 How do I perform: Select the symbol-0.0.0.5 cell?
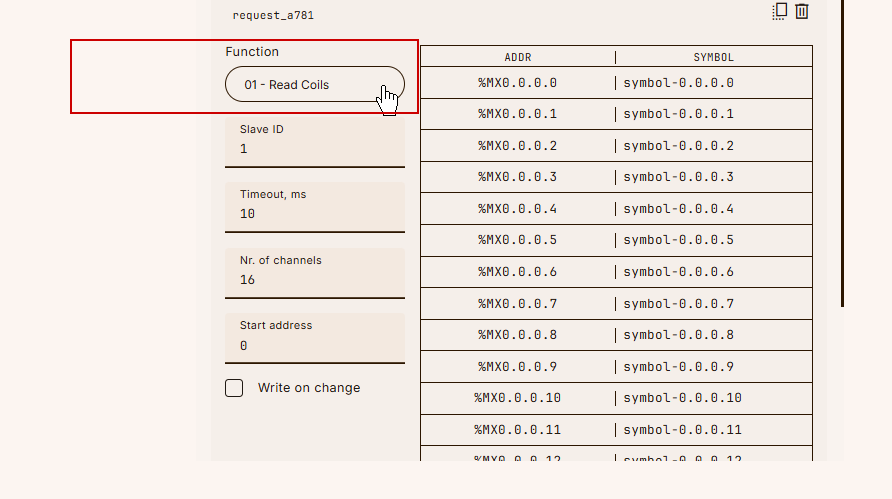point(714,240)
